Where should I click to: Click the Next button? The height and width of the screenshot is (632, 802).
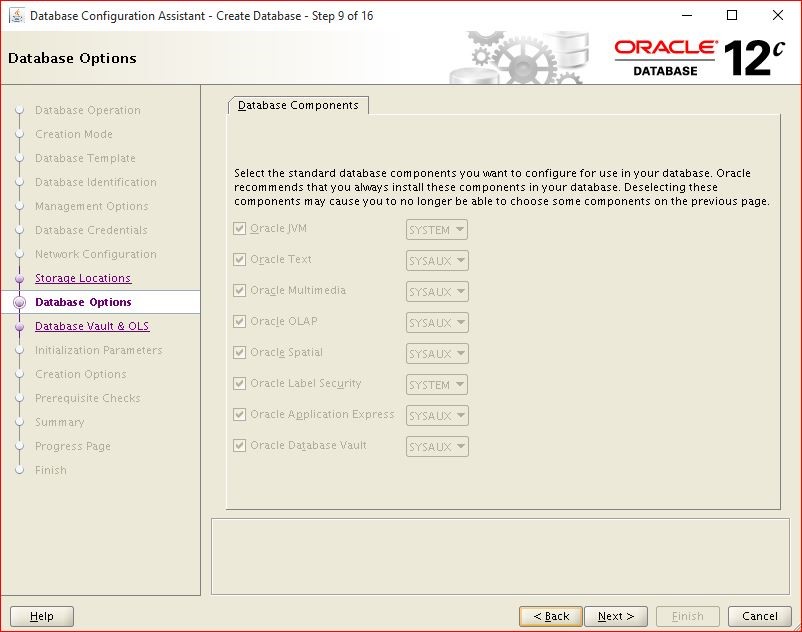616,616
